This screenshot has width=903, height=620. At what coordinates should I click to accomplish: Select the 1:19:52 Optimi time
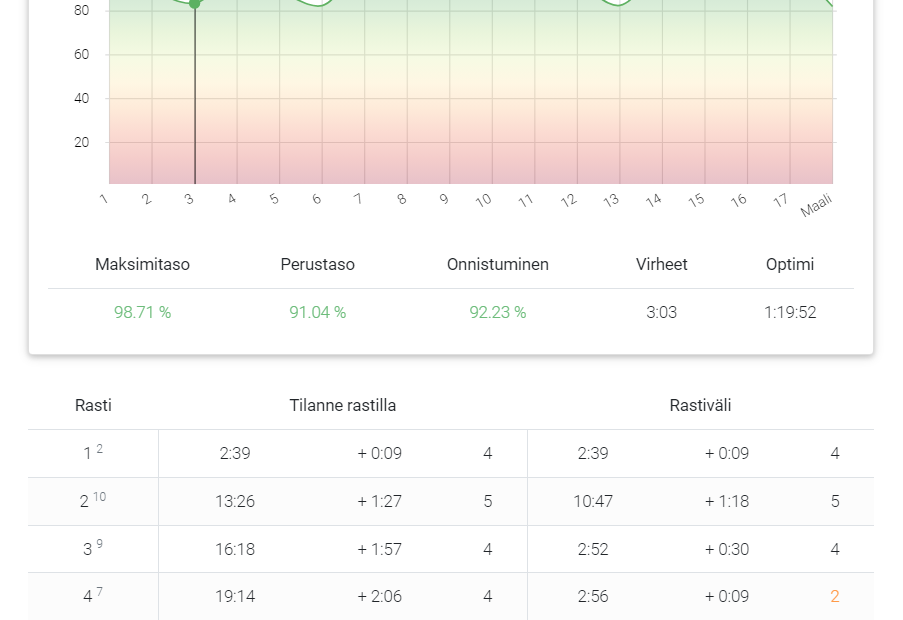789,312
